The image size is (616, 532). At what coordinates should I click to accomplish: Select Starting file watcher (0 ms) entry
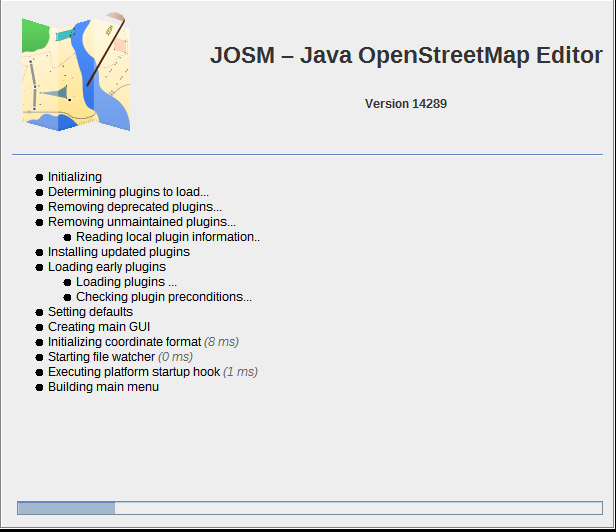pyautogui.click(x=120, y=357)
